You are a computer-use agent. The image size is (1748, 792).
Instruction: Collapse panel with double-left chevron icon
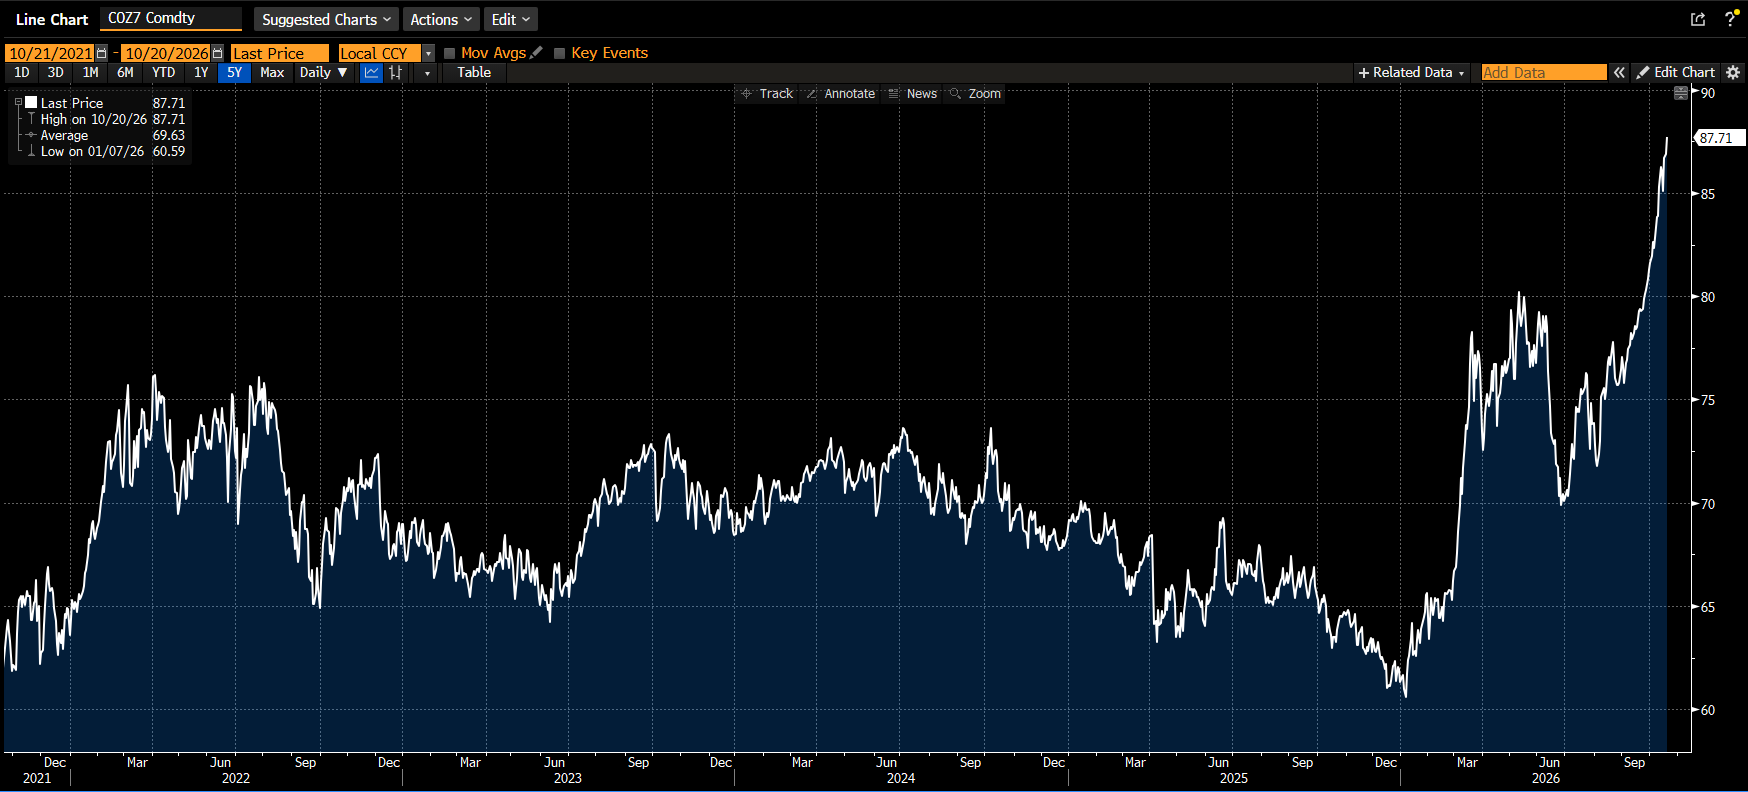1619,72
